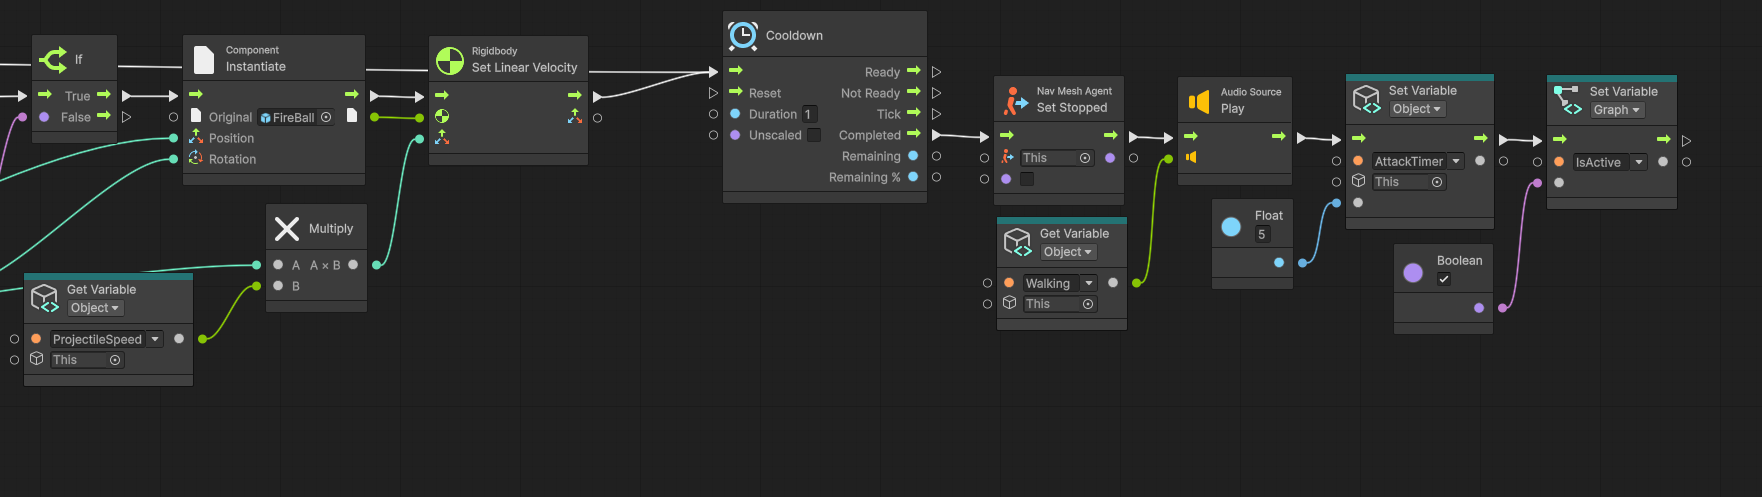Click the Cooldown Completed output arrow

pos(913,134)
